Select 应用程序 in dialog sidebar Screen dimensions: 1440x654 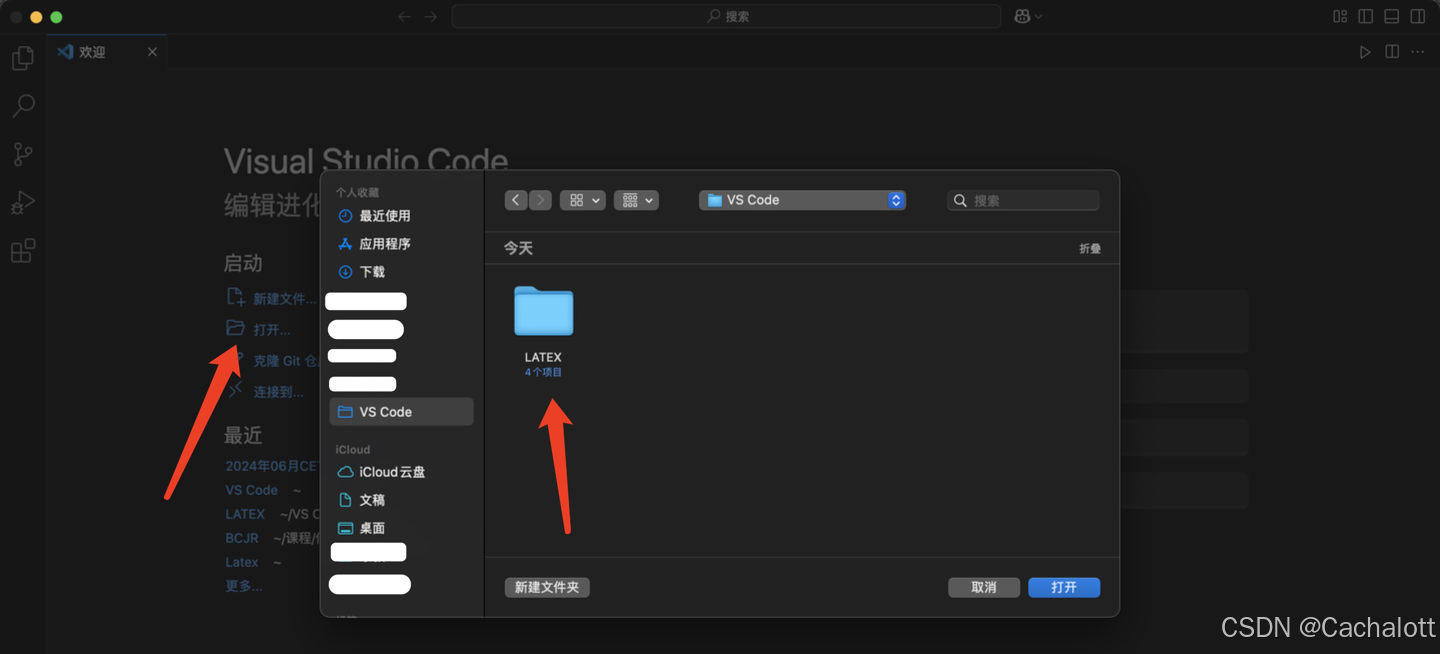[x=401, y=244]
